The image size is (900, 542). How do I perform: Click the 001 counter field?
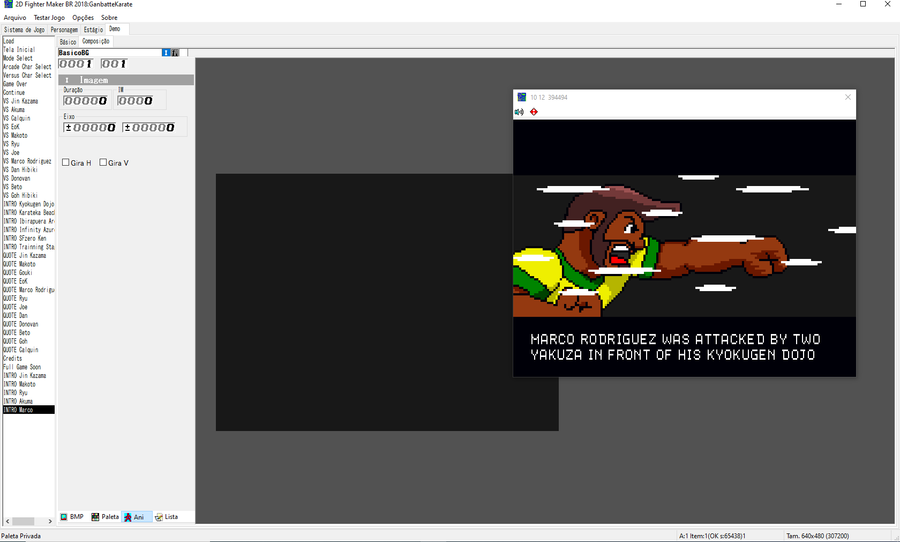[x=114, y=64]
